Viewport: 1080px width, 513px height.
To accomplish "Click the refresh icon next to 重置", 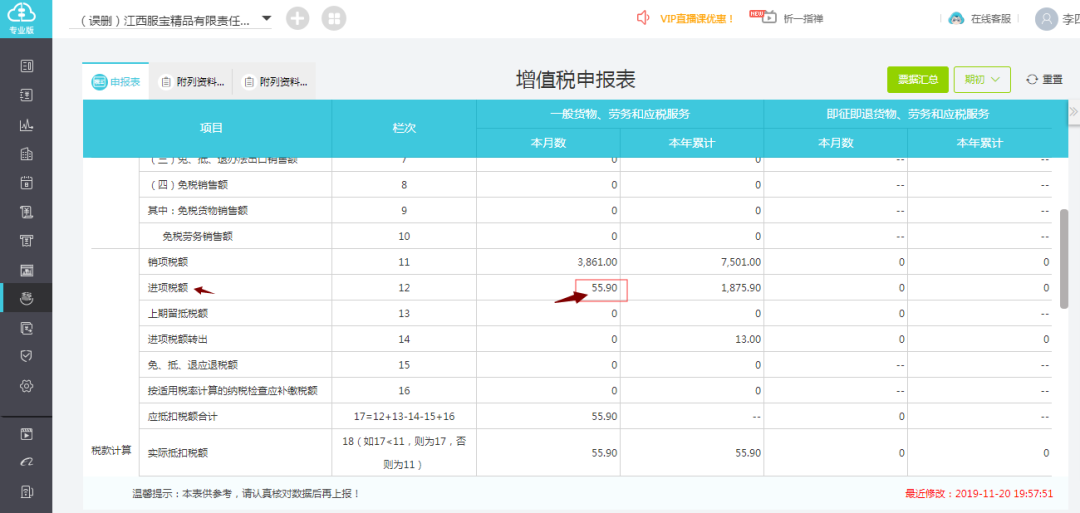I will (x=1031, y=79).
